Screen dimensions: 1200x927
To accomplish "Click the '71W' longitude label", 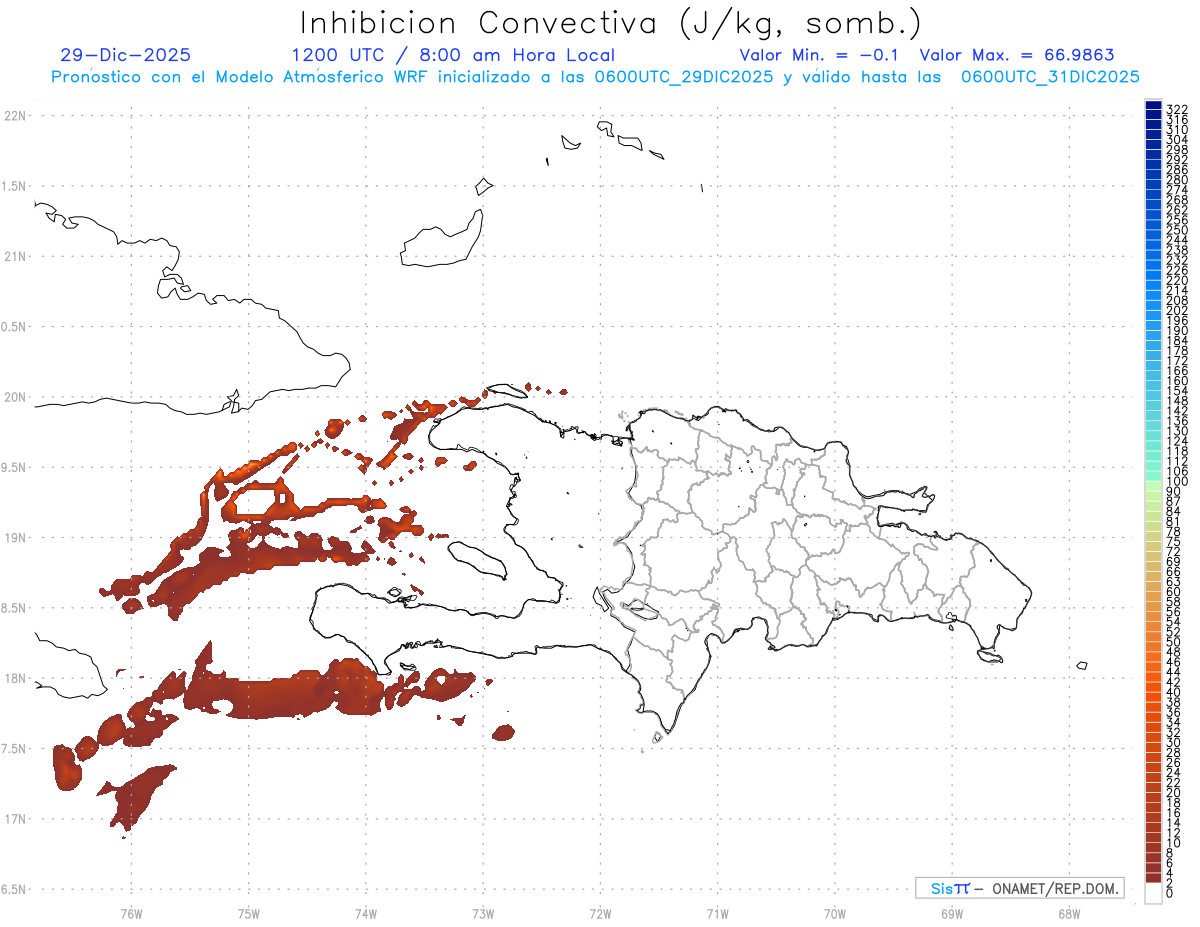I will [x=717, y=913].
